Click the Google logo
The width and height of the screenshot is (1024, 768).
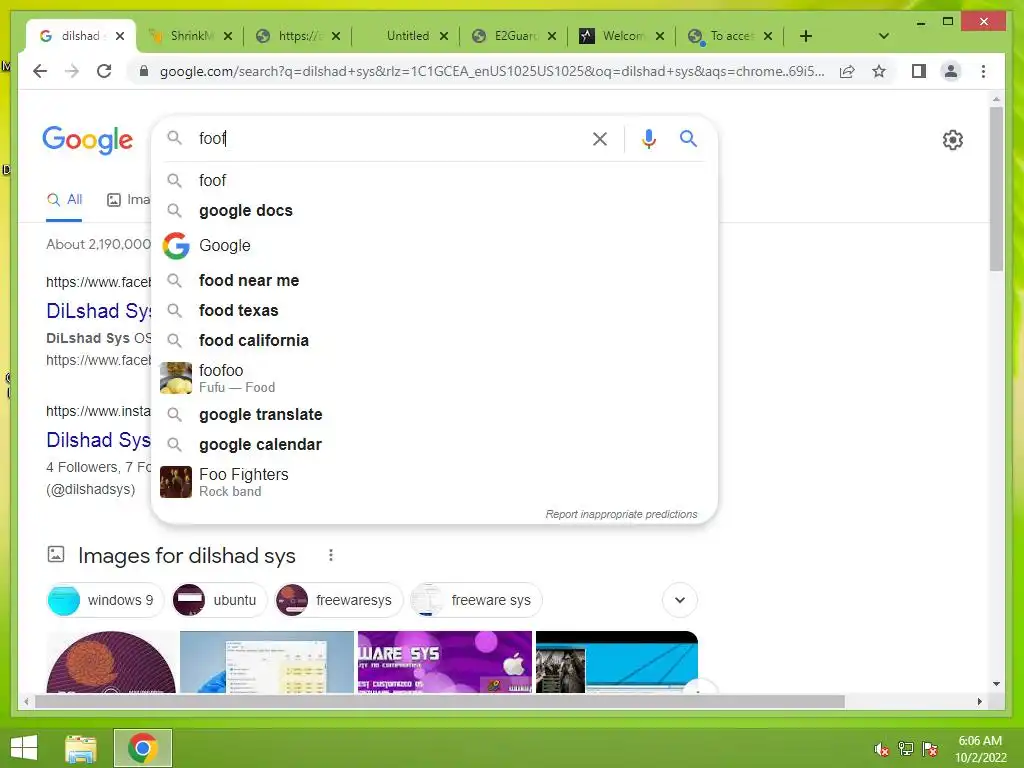(88, 139)
